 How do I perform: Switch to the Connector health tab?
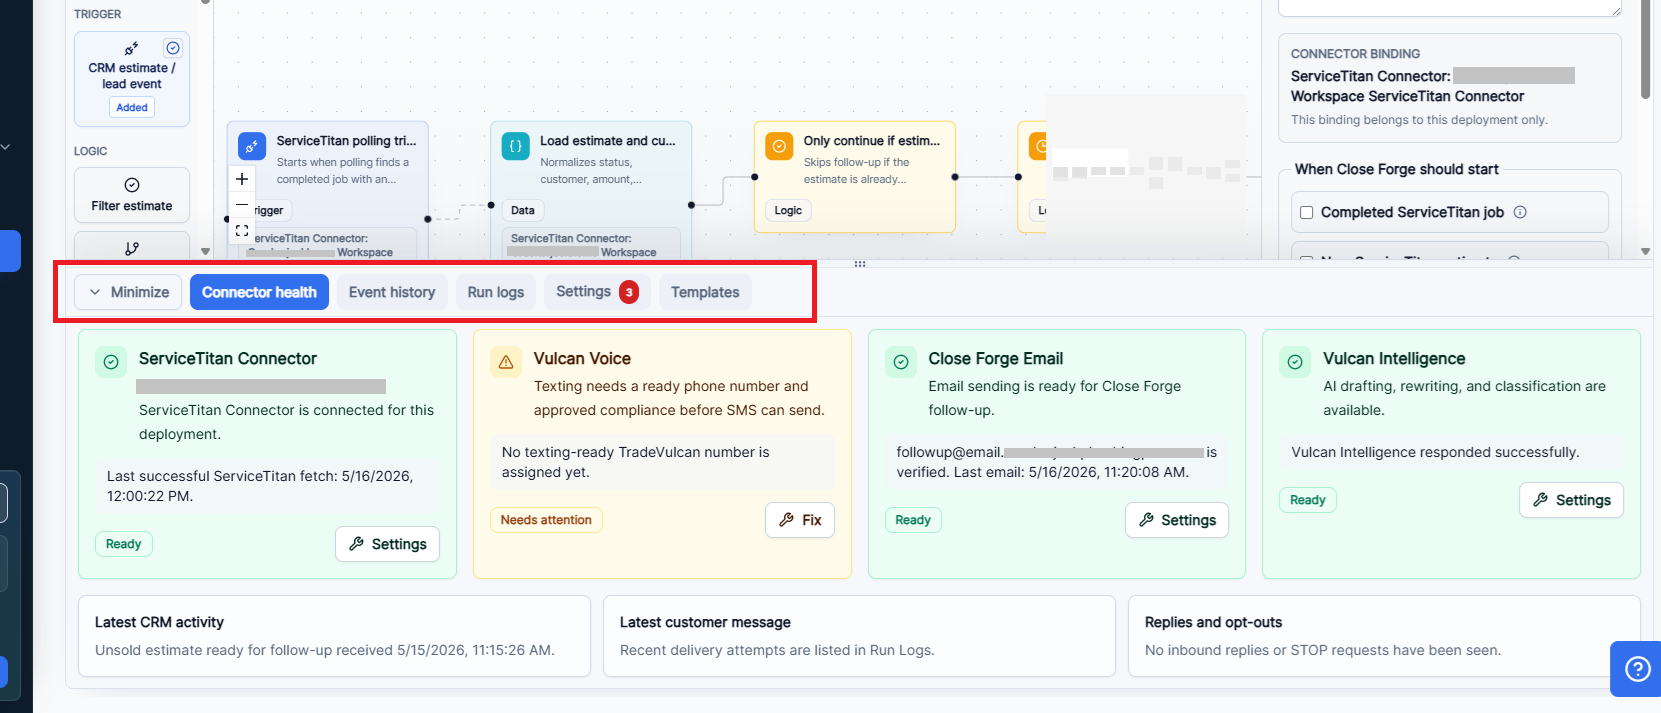coord(259,292)
